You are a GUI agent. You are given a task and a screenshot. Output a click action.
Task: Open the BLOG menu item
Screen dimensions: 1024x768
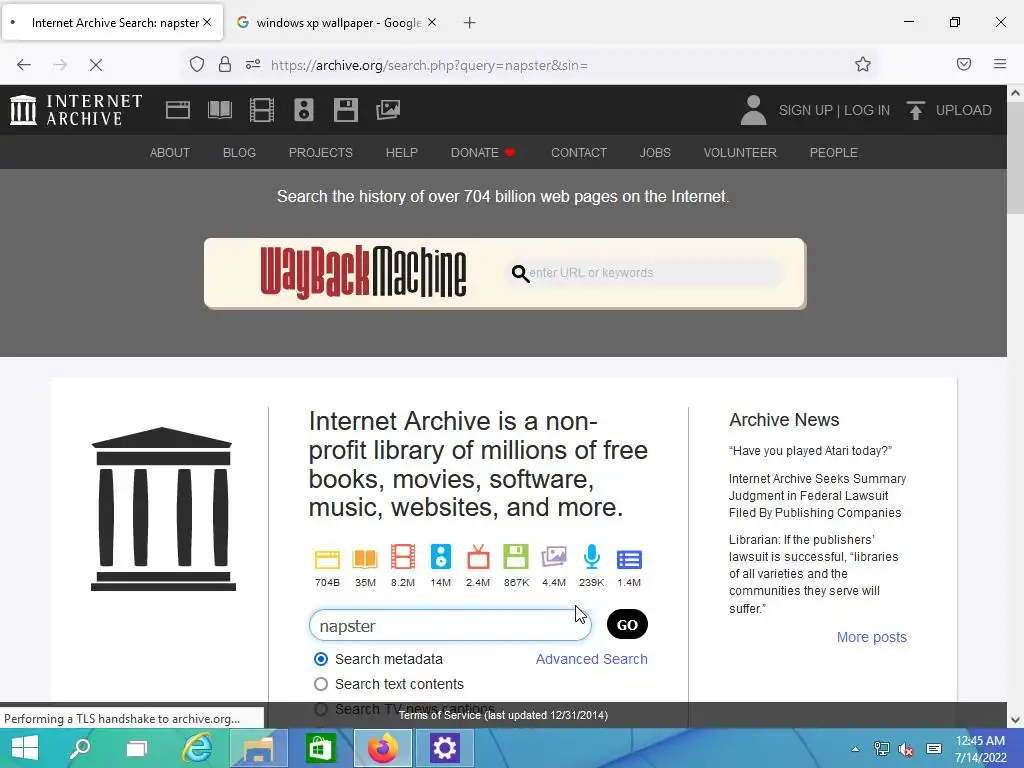(x=239, y=152)
